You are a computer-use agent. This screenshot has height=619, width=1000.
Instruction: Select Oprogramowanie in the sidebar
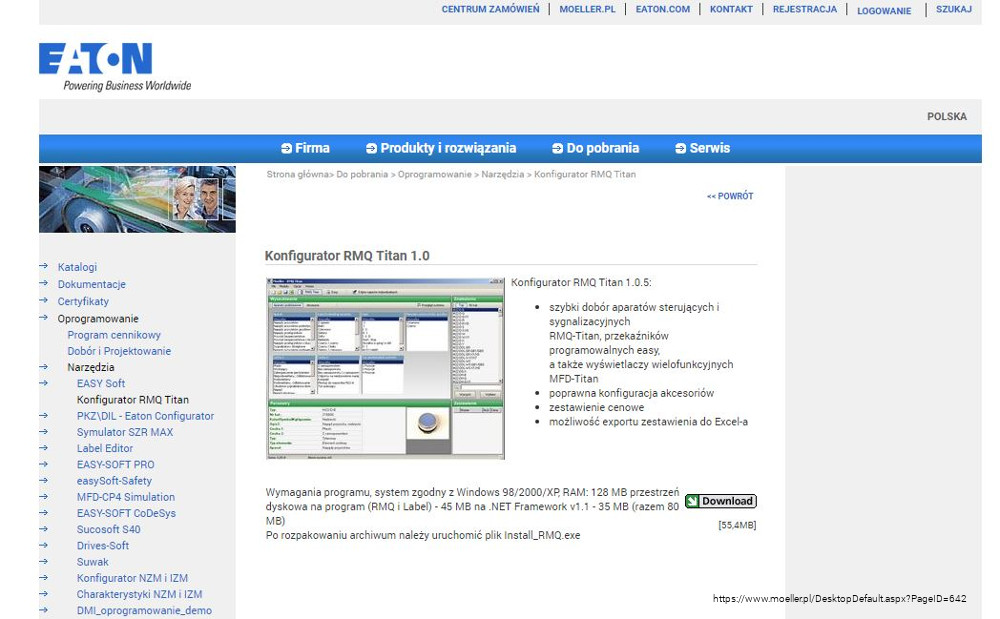[x=98, y=319]
